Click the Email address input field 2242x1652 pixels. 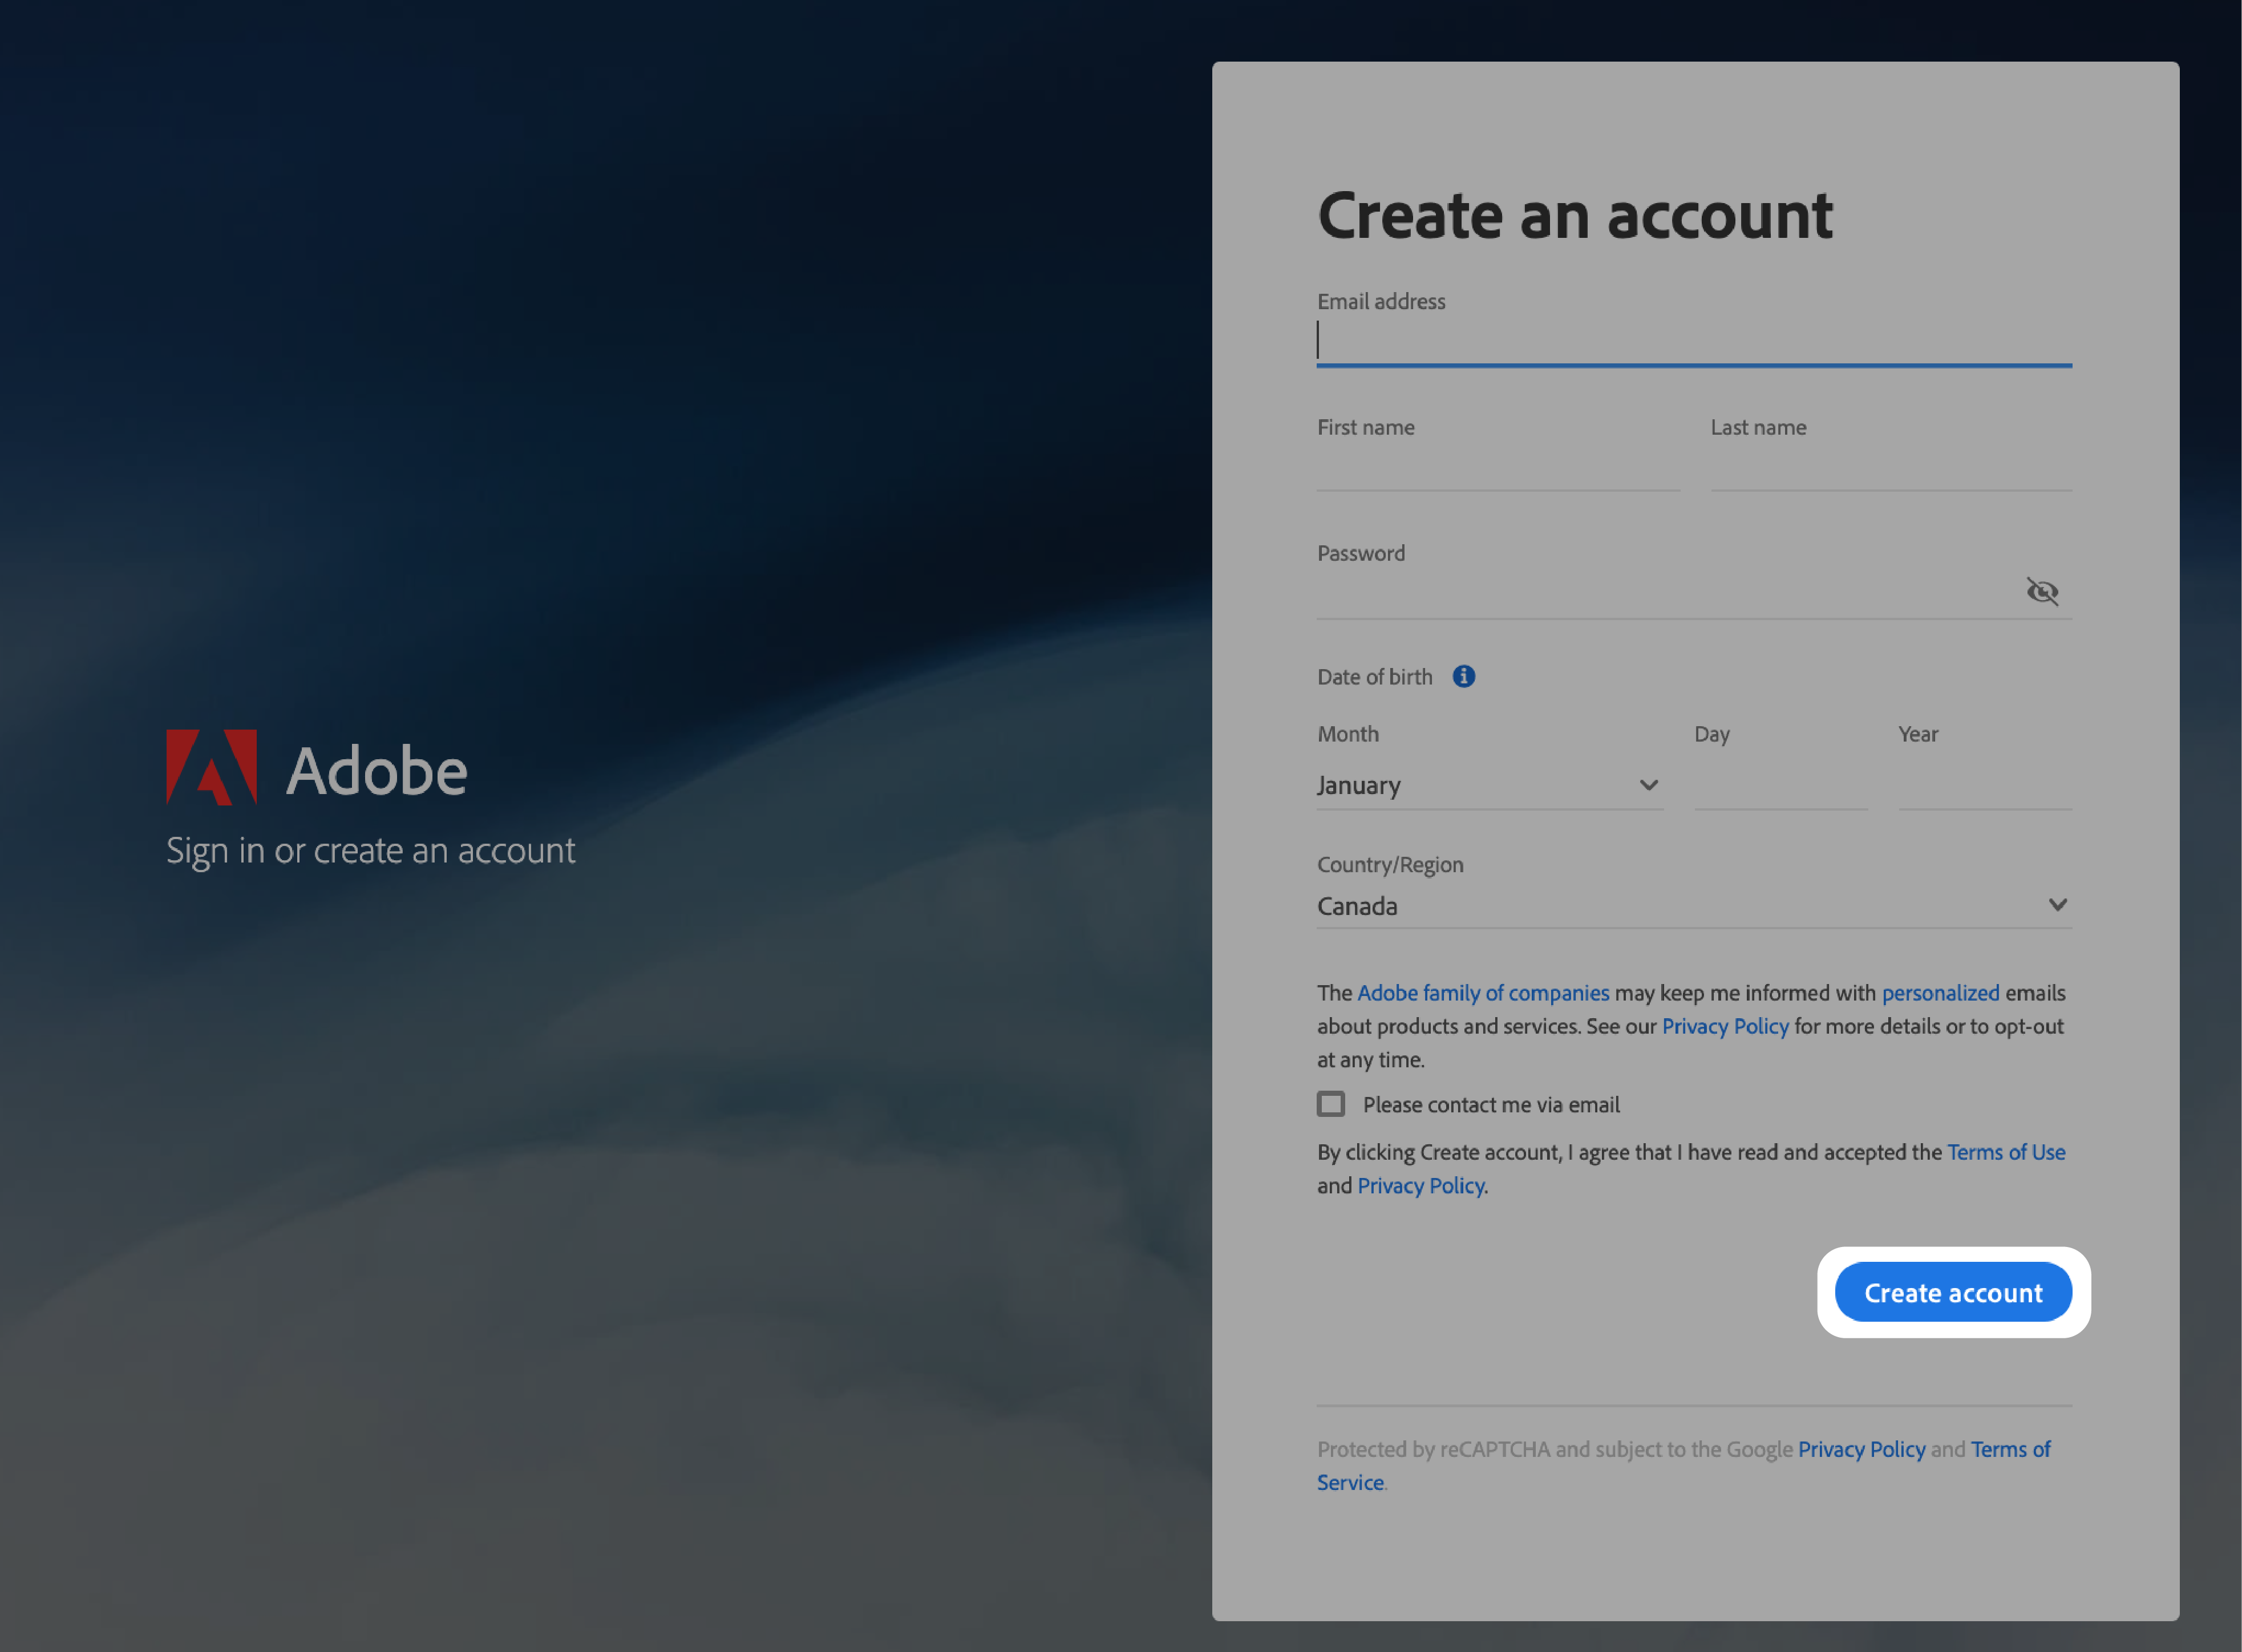pyautogui.click(x=1697, y=343)
